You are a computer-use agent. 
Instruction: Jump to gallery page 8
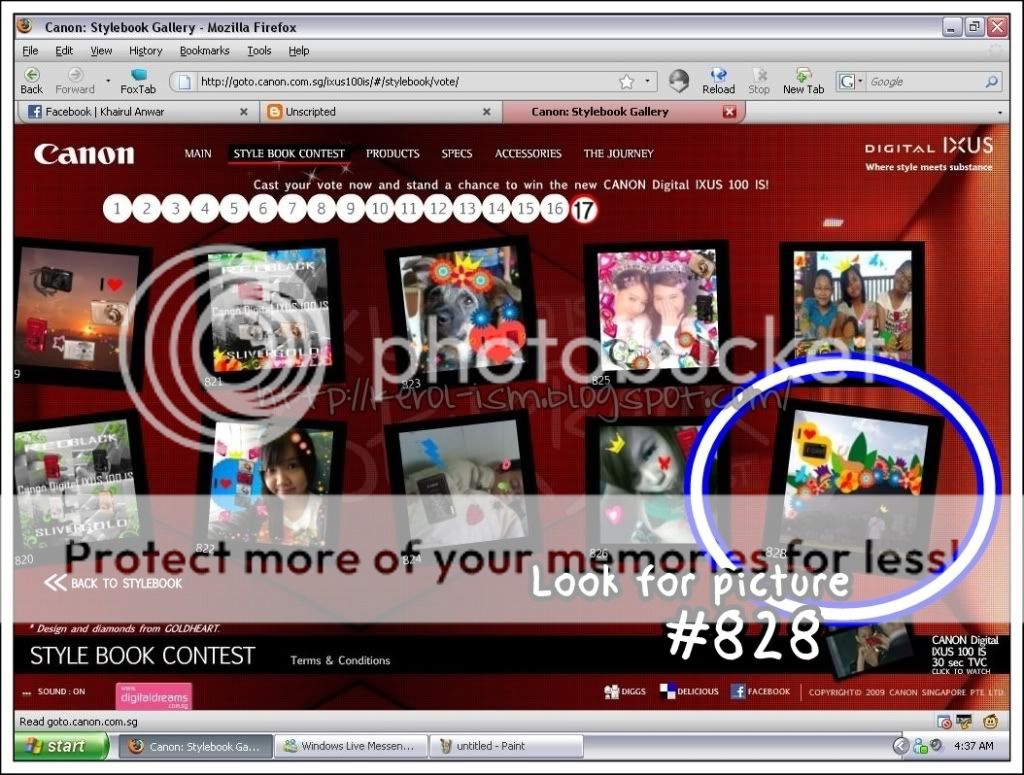click(x=321, y=209)
